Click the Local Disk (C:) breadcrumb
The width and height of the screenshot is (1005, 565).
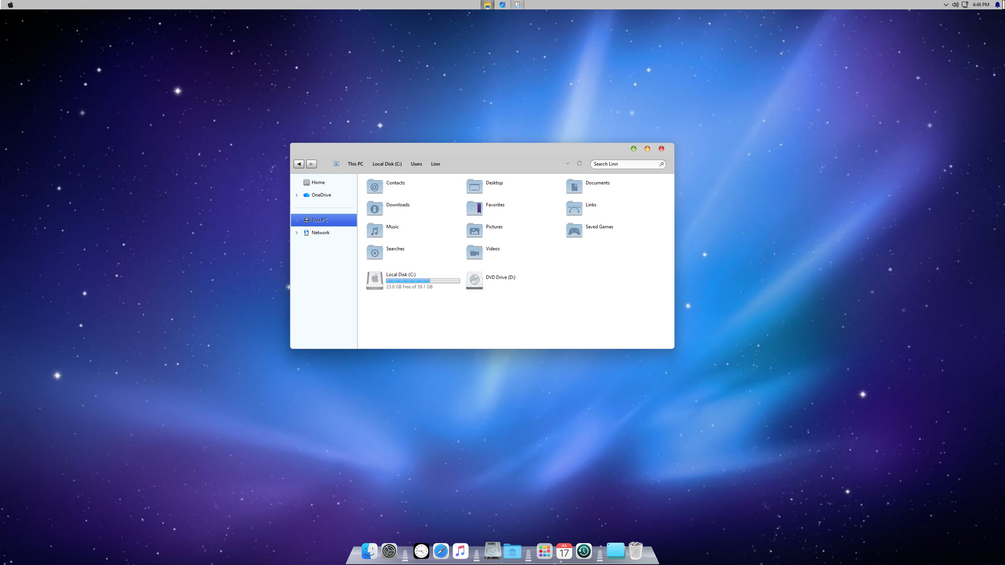click(387, 164)
